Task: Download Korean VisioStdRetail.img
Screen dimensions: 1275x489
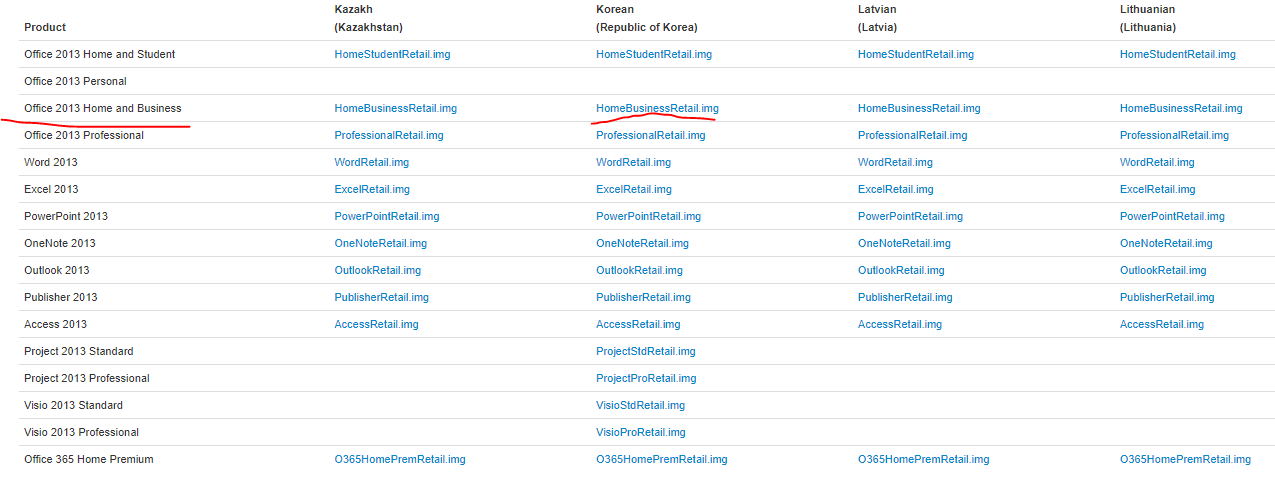Action: point(641,405)
